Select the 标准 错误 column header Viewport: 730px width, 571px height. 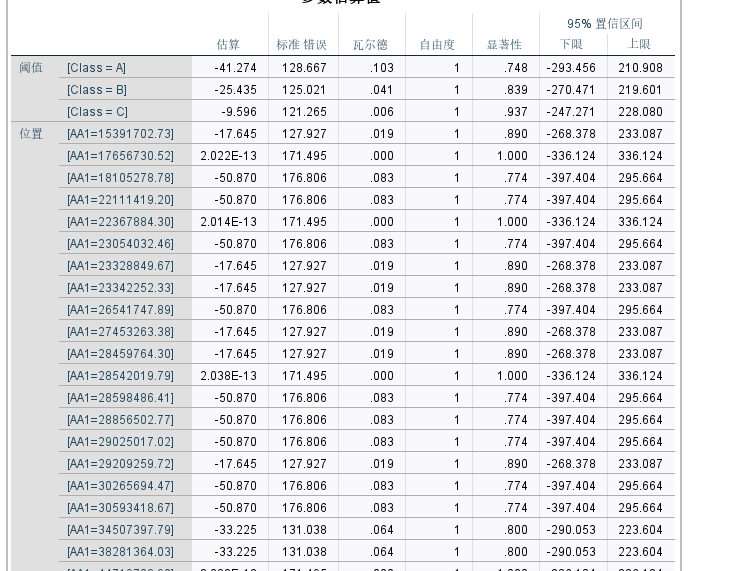coord(301,45)
